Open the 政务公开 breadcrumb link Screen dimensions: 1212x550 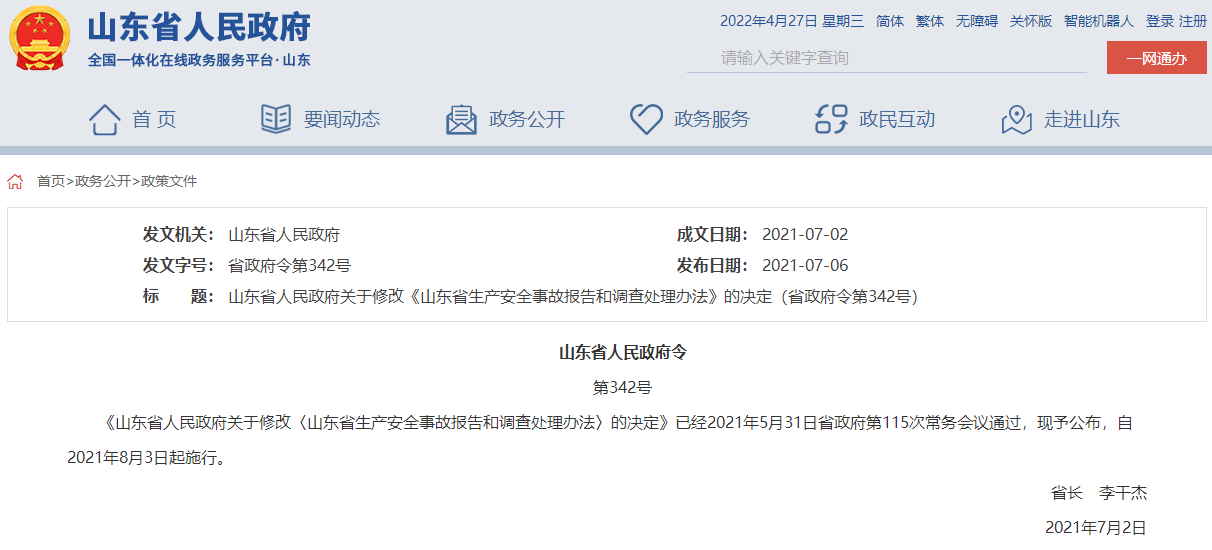pos(103,182)
